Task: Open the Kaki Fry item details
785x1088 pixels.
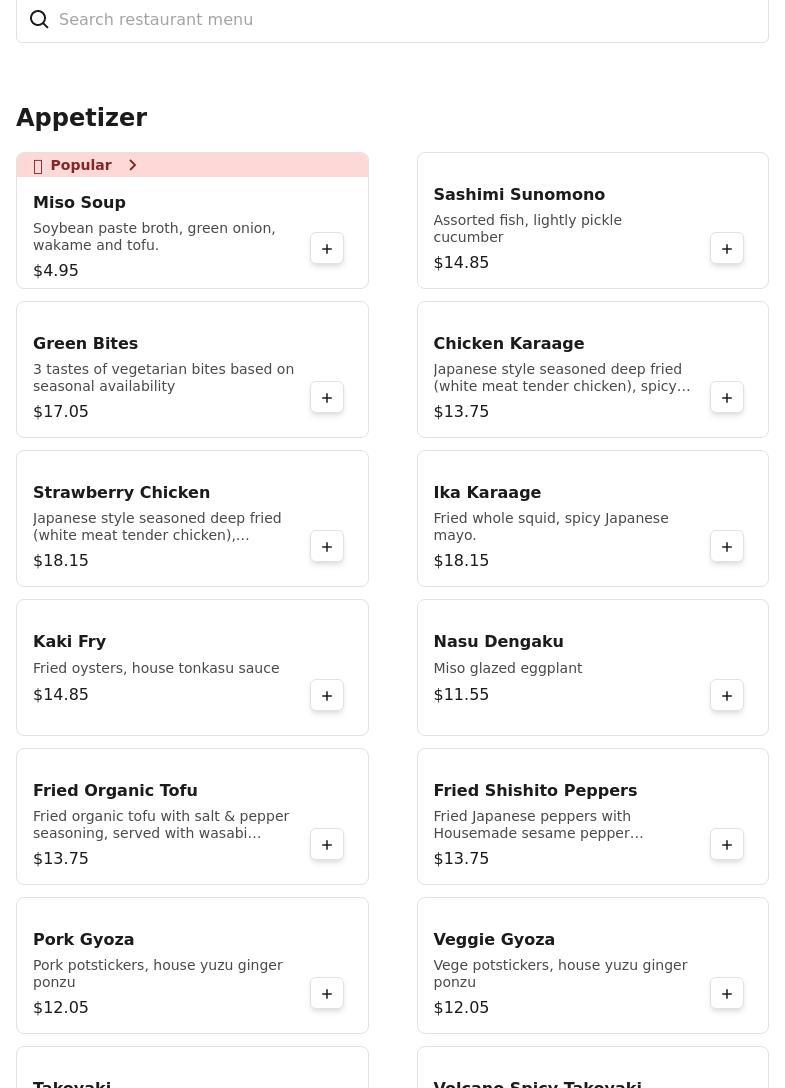Action: coord(70,642)
